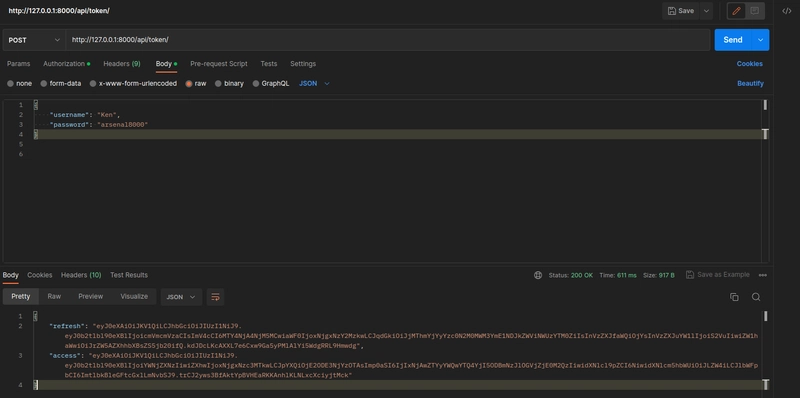This screenshot has width=800, height=398.
Task: Click the "username" line in request body
Action: pyautogui.click(x=85, y=115)
